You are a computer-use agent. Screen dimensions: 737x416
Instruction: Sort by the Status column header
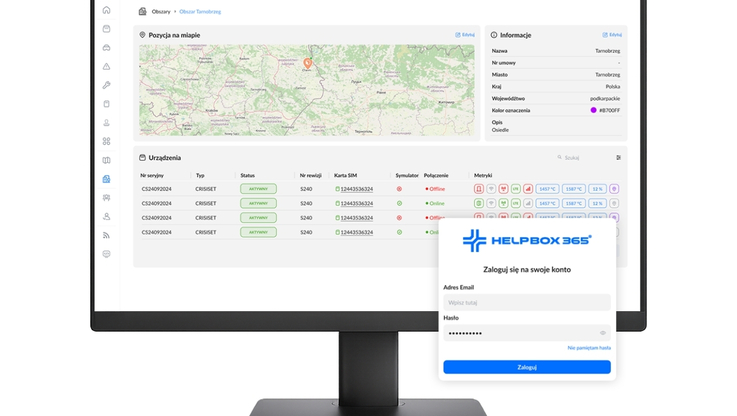click(247, 175)
